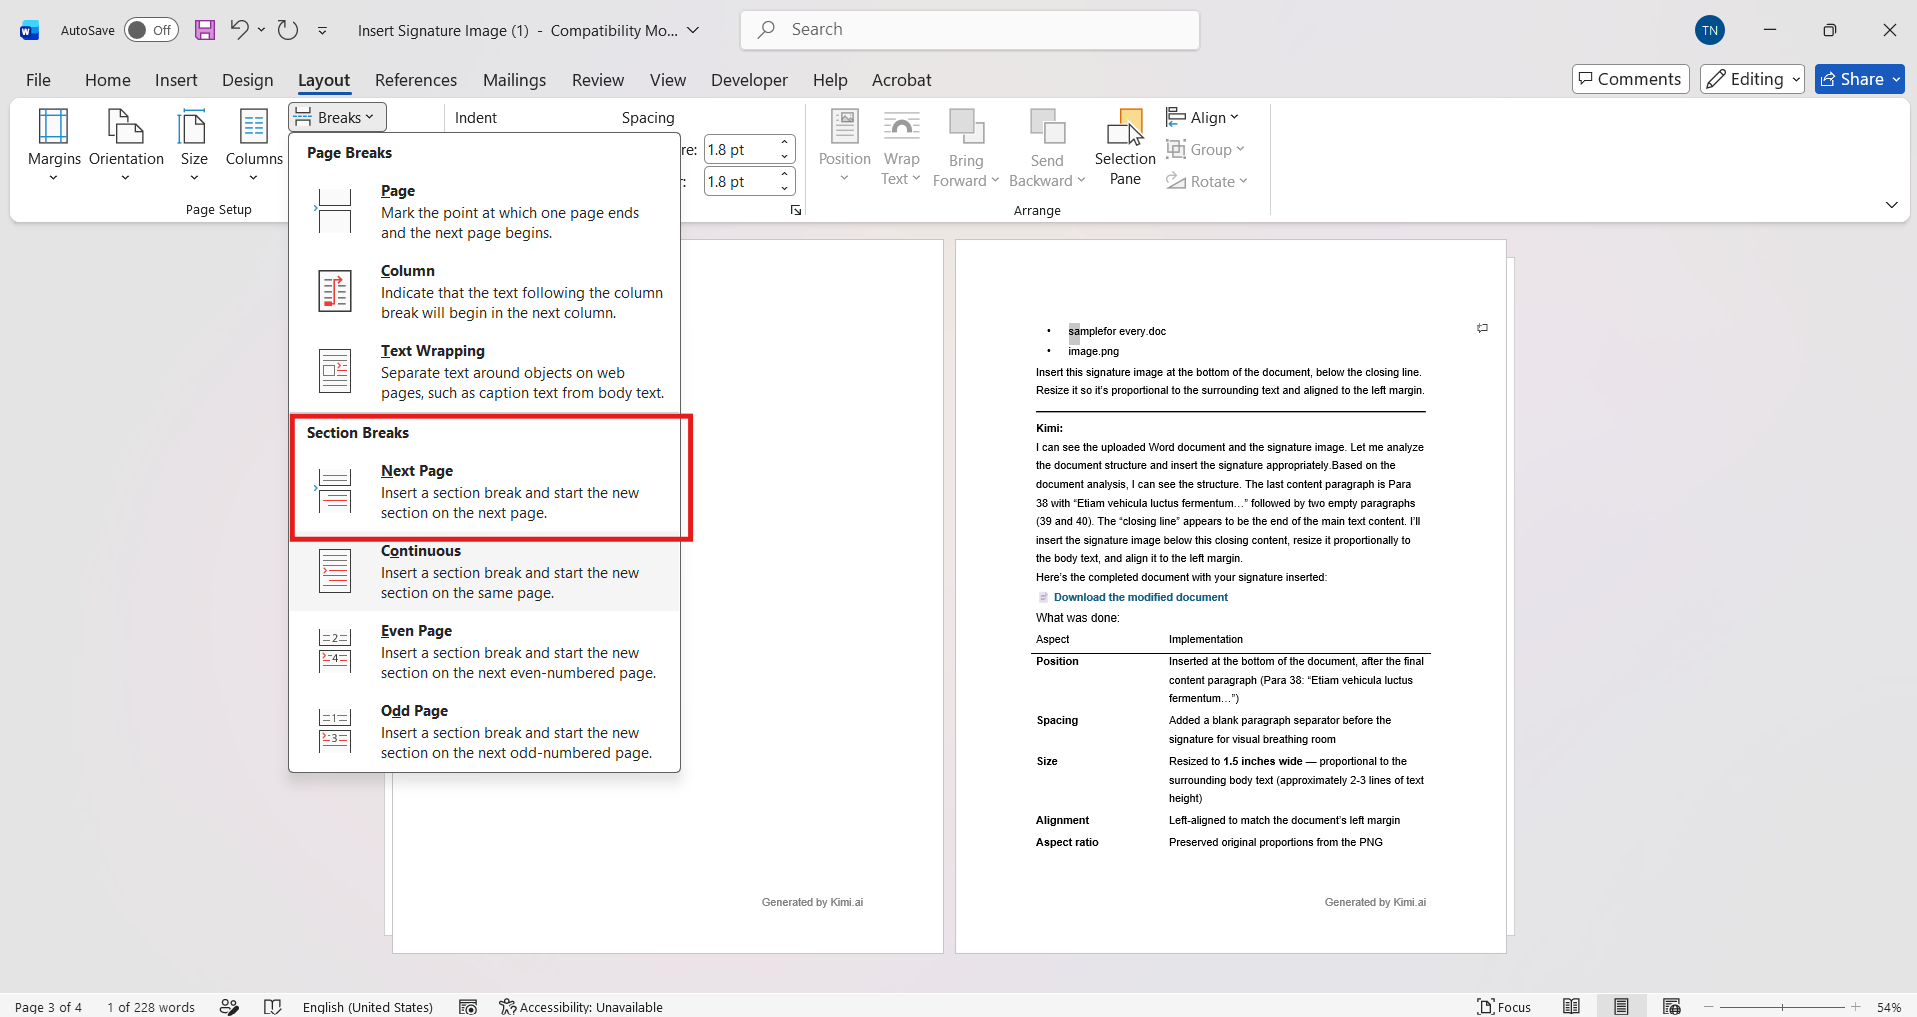1917x1017 pixels.
Task: Open the Paragraph dialog launcher
Action: click(796, 210)
